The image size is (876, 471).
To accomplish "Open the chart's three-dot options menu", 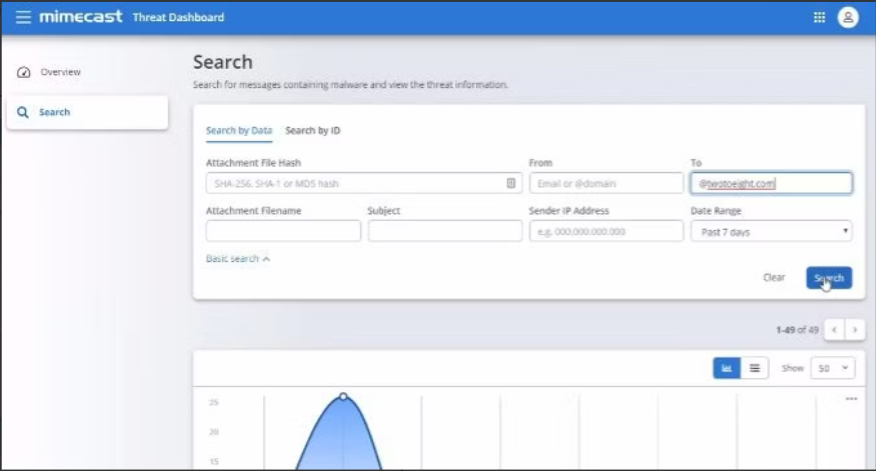I will tap(851, 399).
